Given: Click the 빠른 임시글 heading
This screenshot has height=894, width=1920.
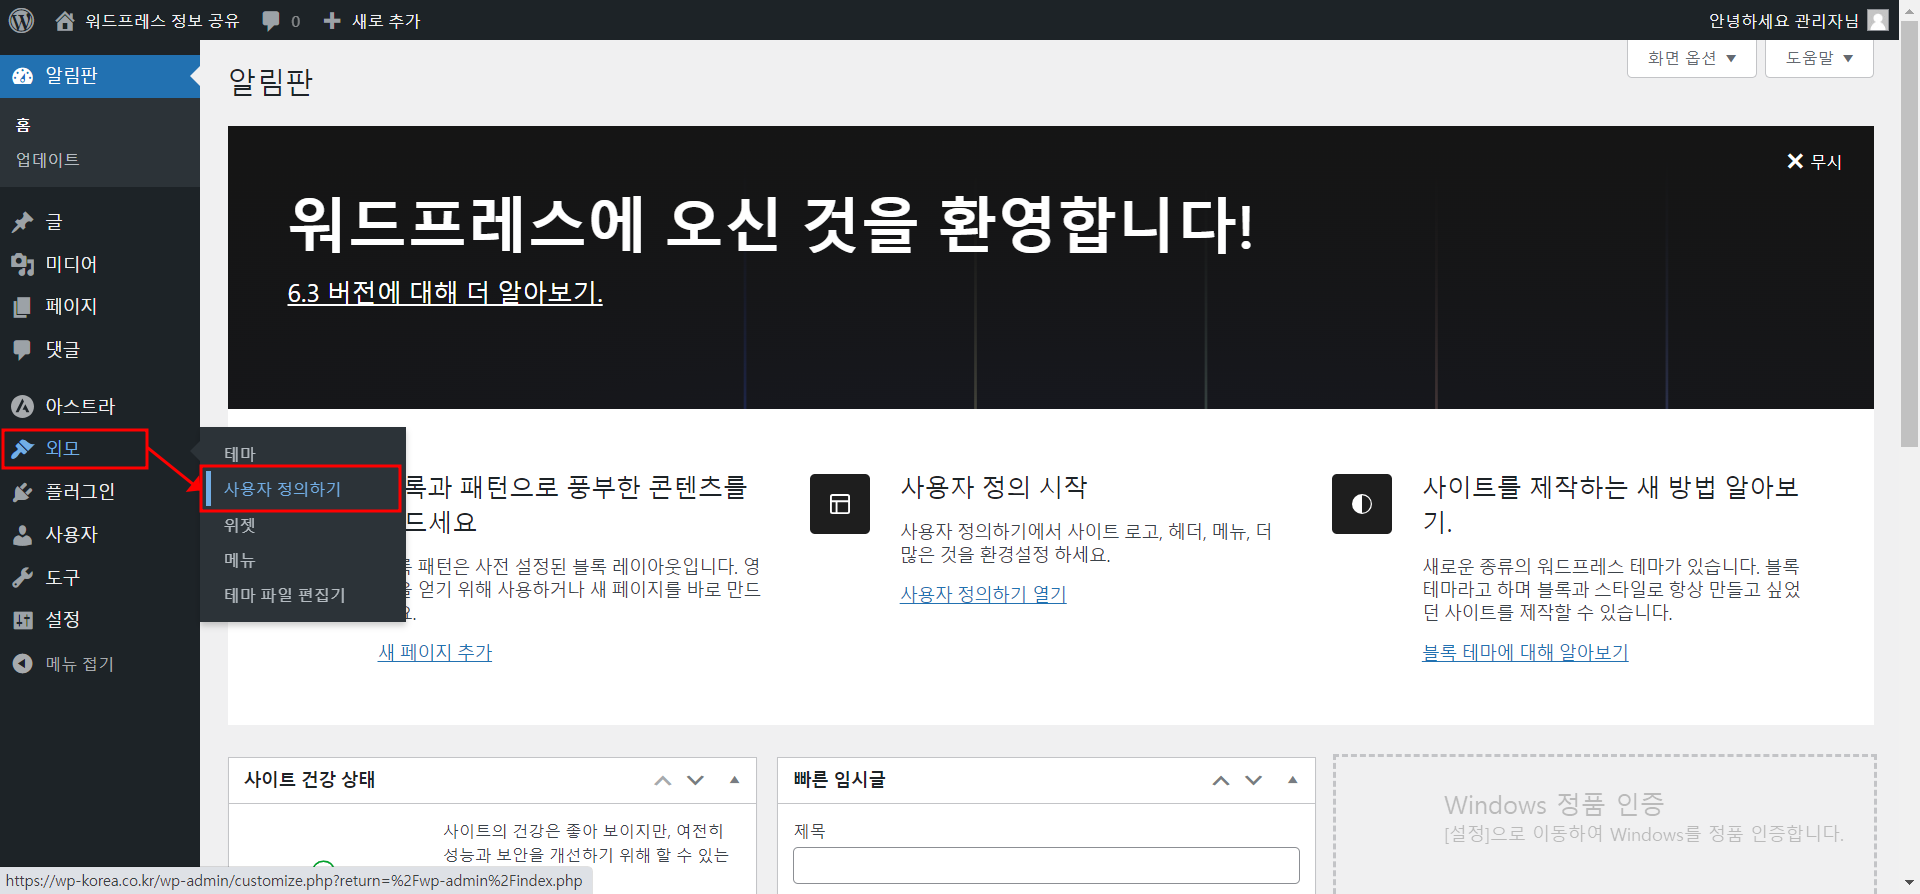Looking at the screenshot, I should click(x=840, y=780).
